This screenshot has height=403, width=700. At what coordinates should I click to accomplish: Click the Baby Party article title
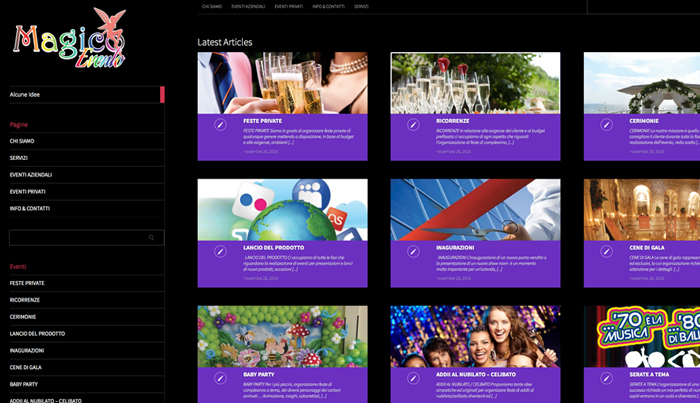(x=258, y=374)
